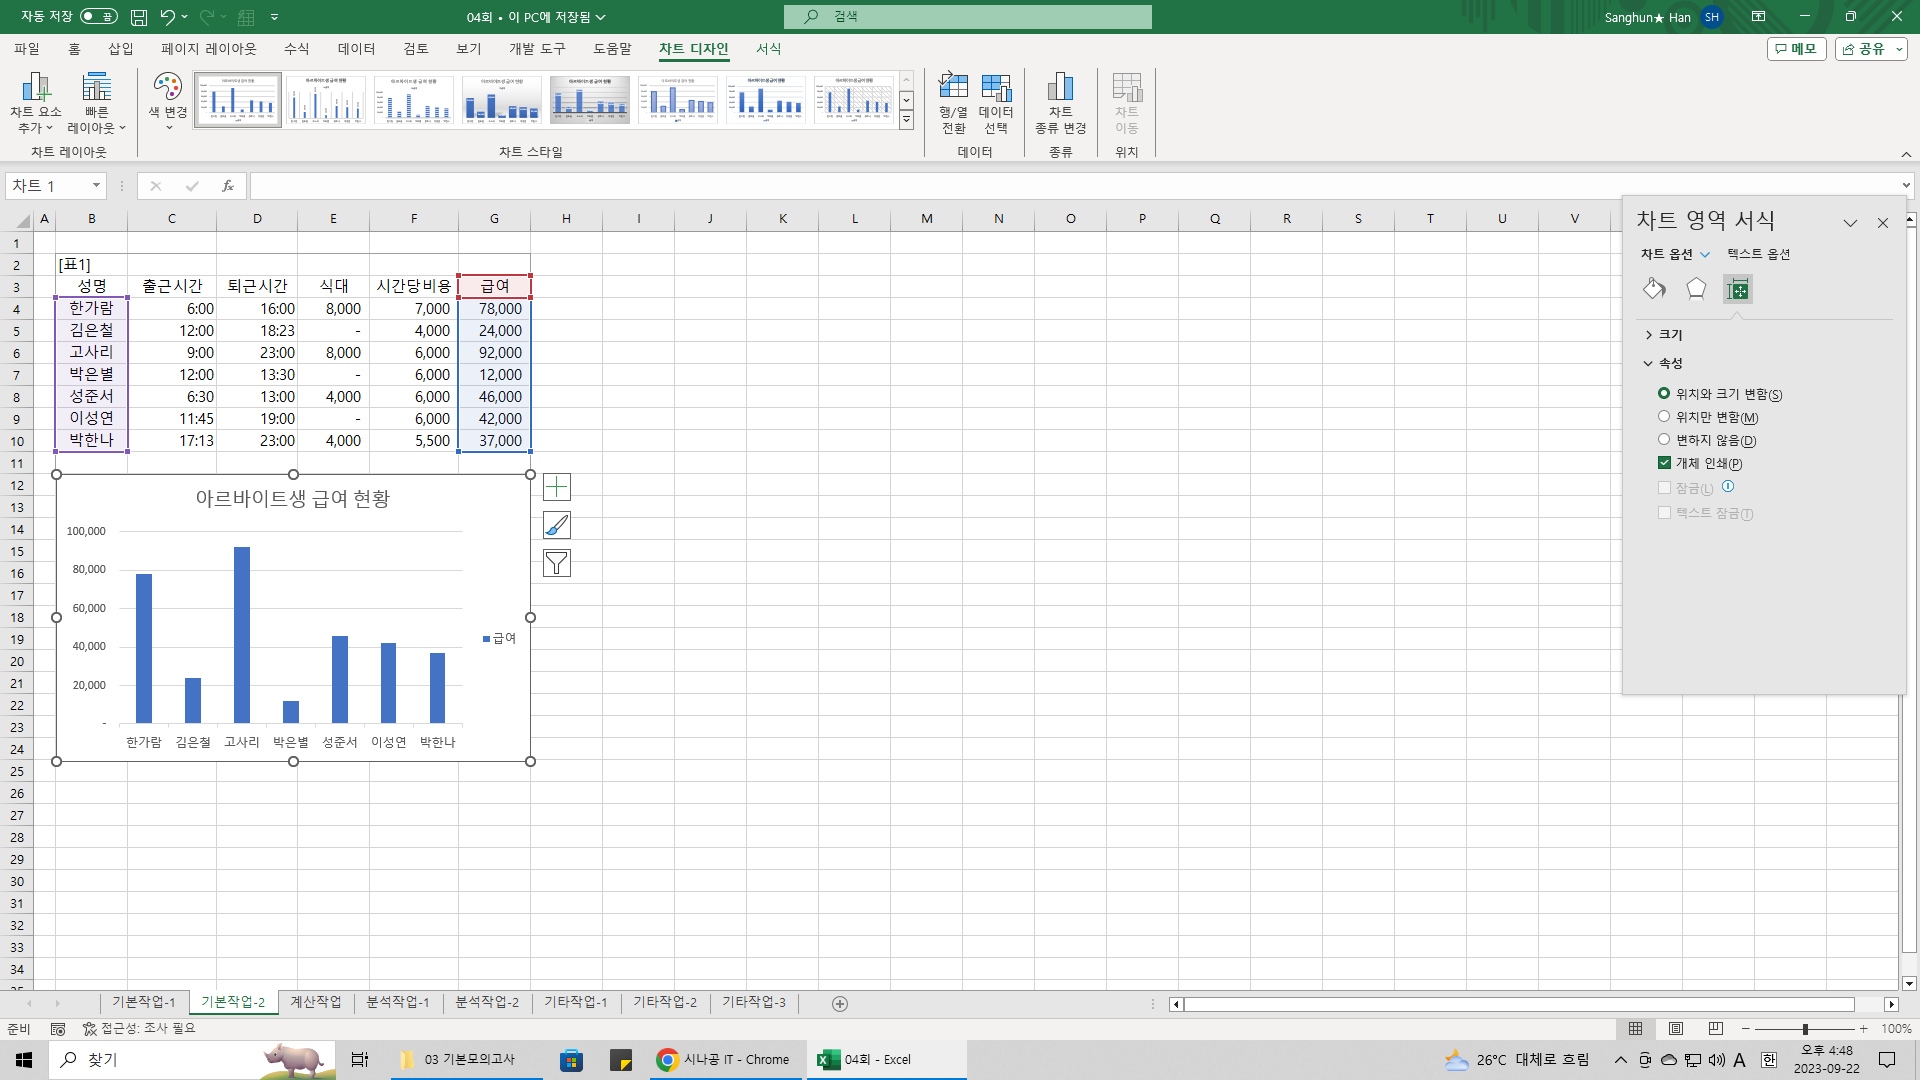
Task: Uncheck the '개체 인쇄' checkbox
Action: click(1664, 463)
